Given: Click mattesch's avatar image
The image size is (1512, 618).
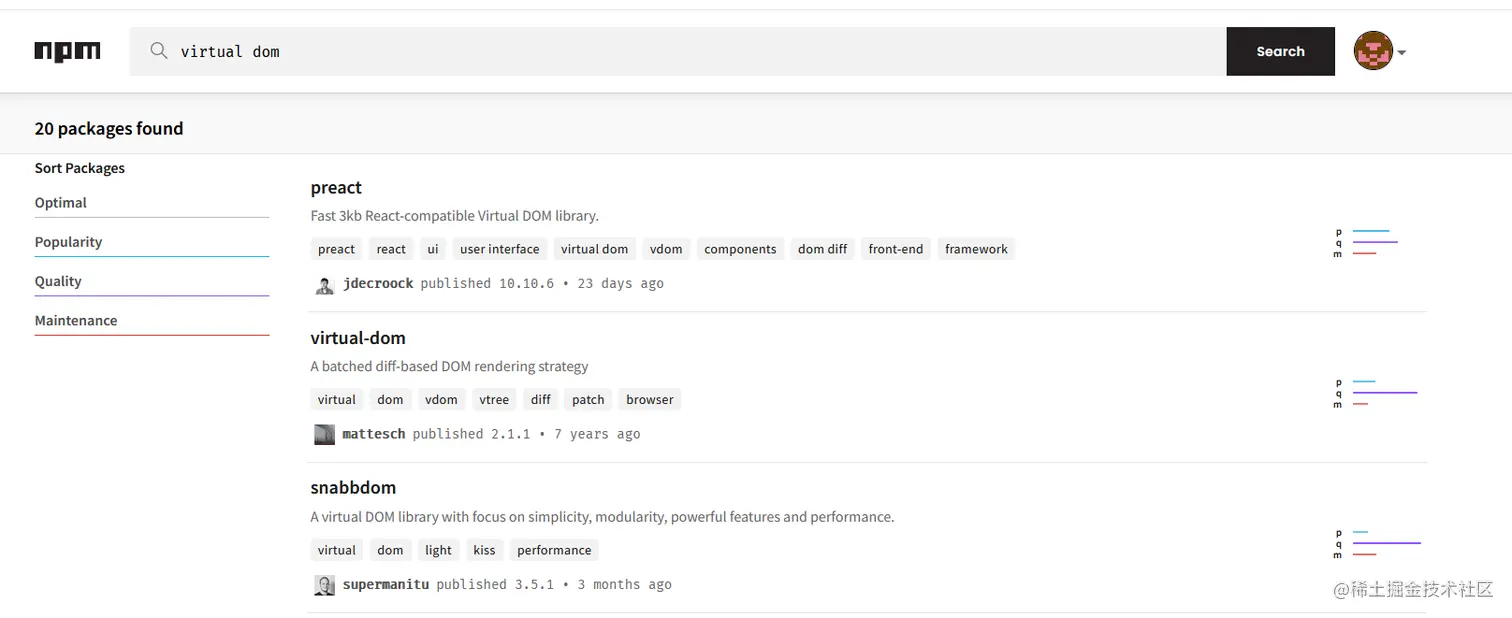Looking at the screenshot, I should pyautogui.click(x=324, y=434).
